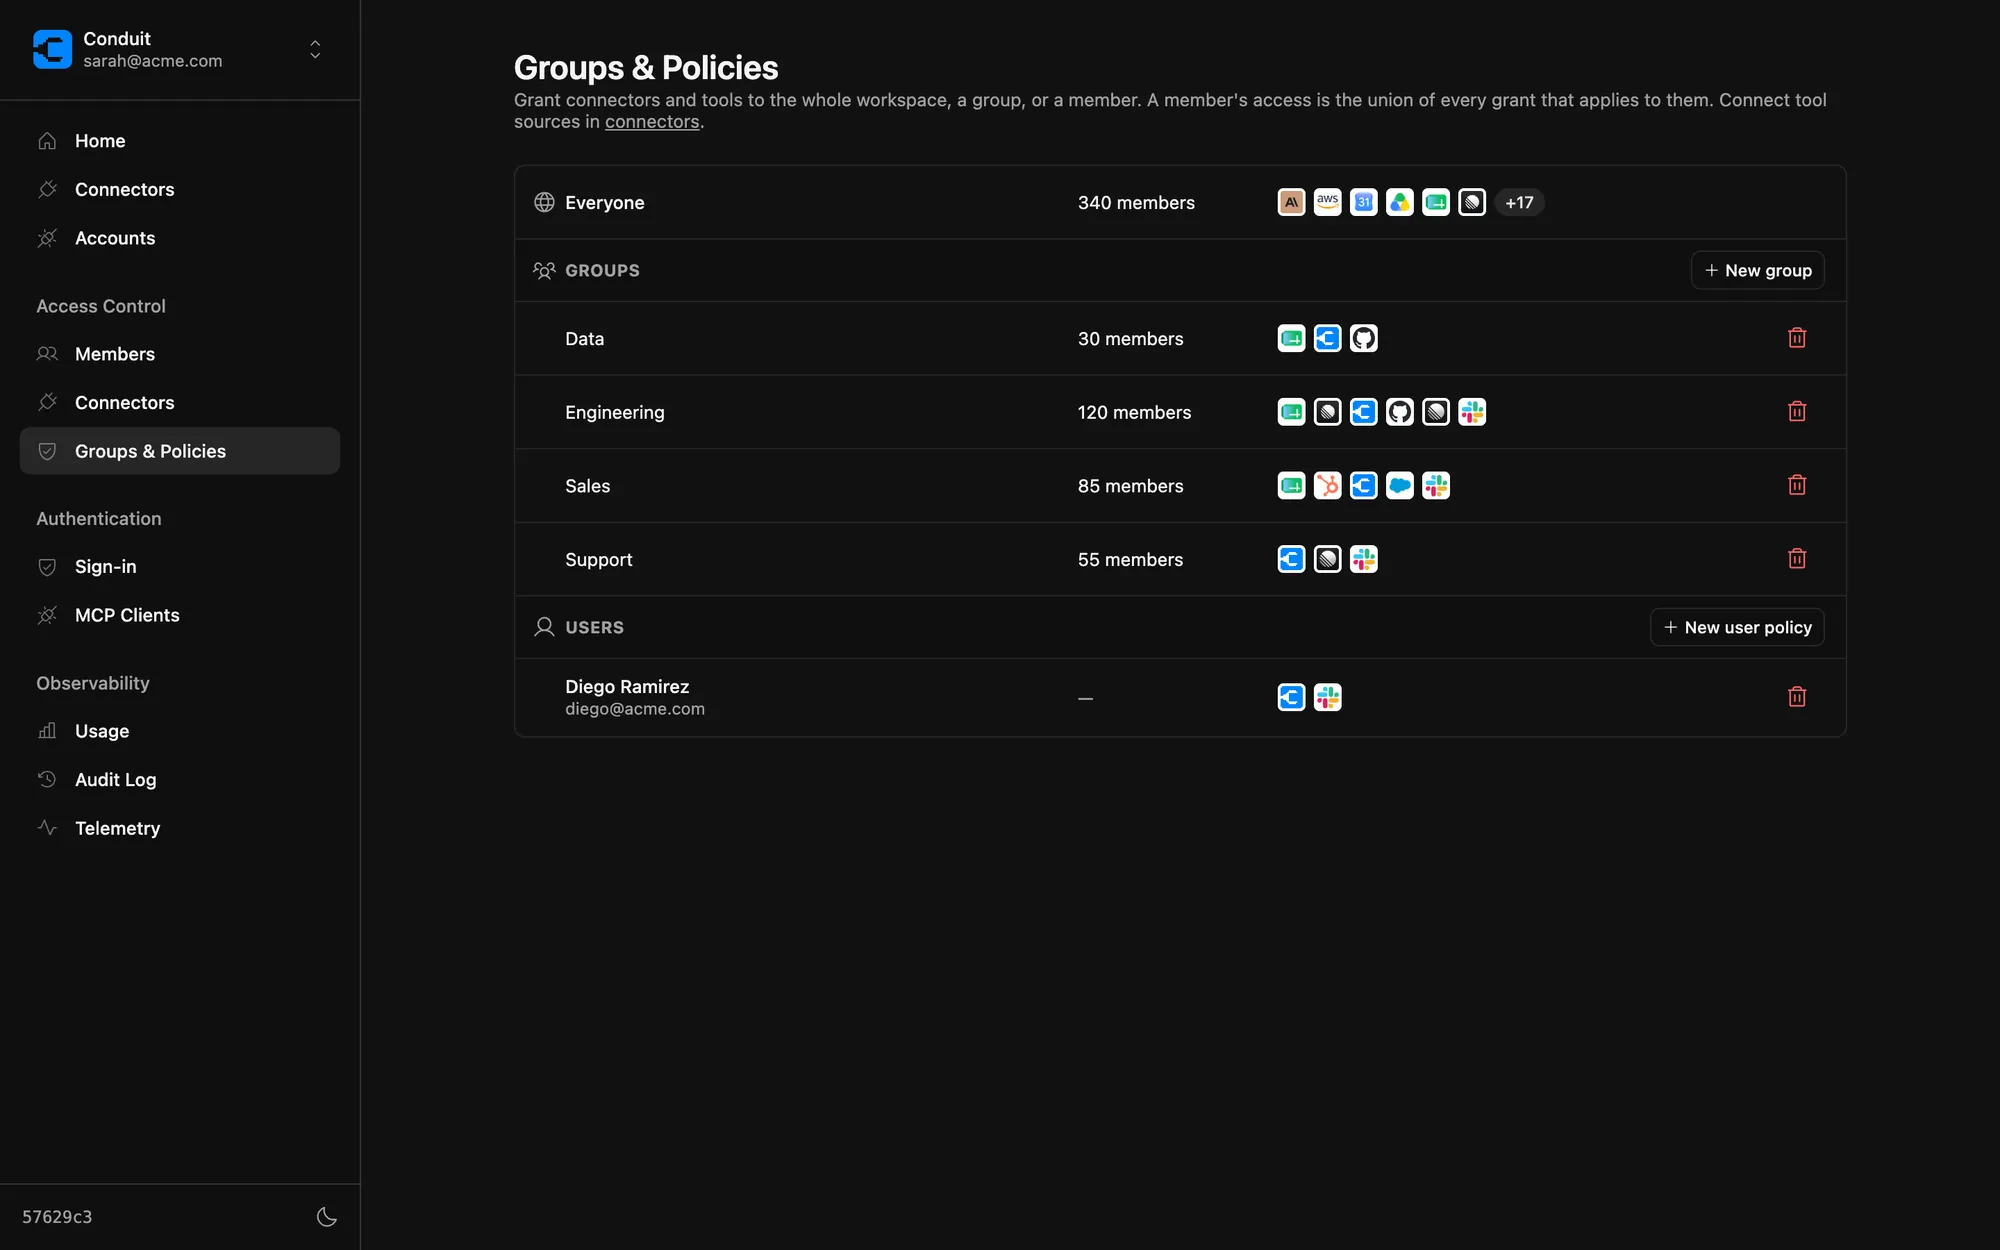Screen dimensions: 2000x1250
Task: Delete the Data group with trash icon
Action: click(x=1796, y=338)
